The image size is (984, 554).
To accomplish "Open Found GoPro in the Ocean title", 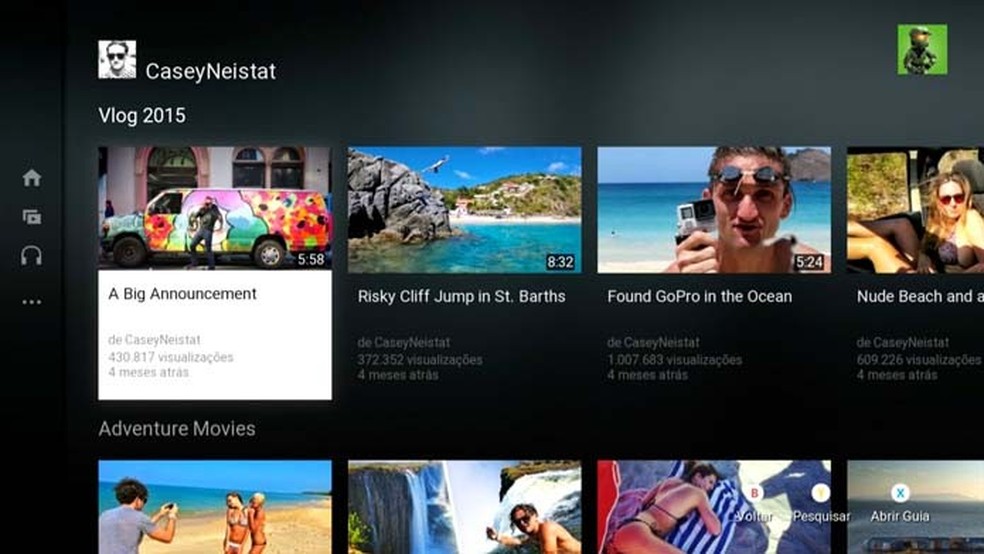I will coord(700,296).
